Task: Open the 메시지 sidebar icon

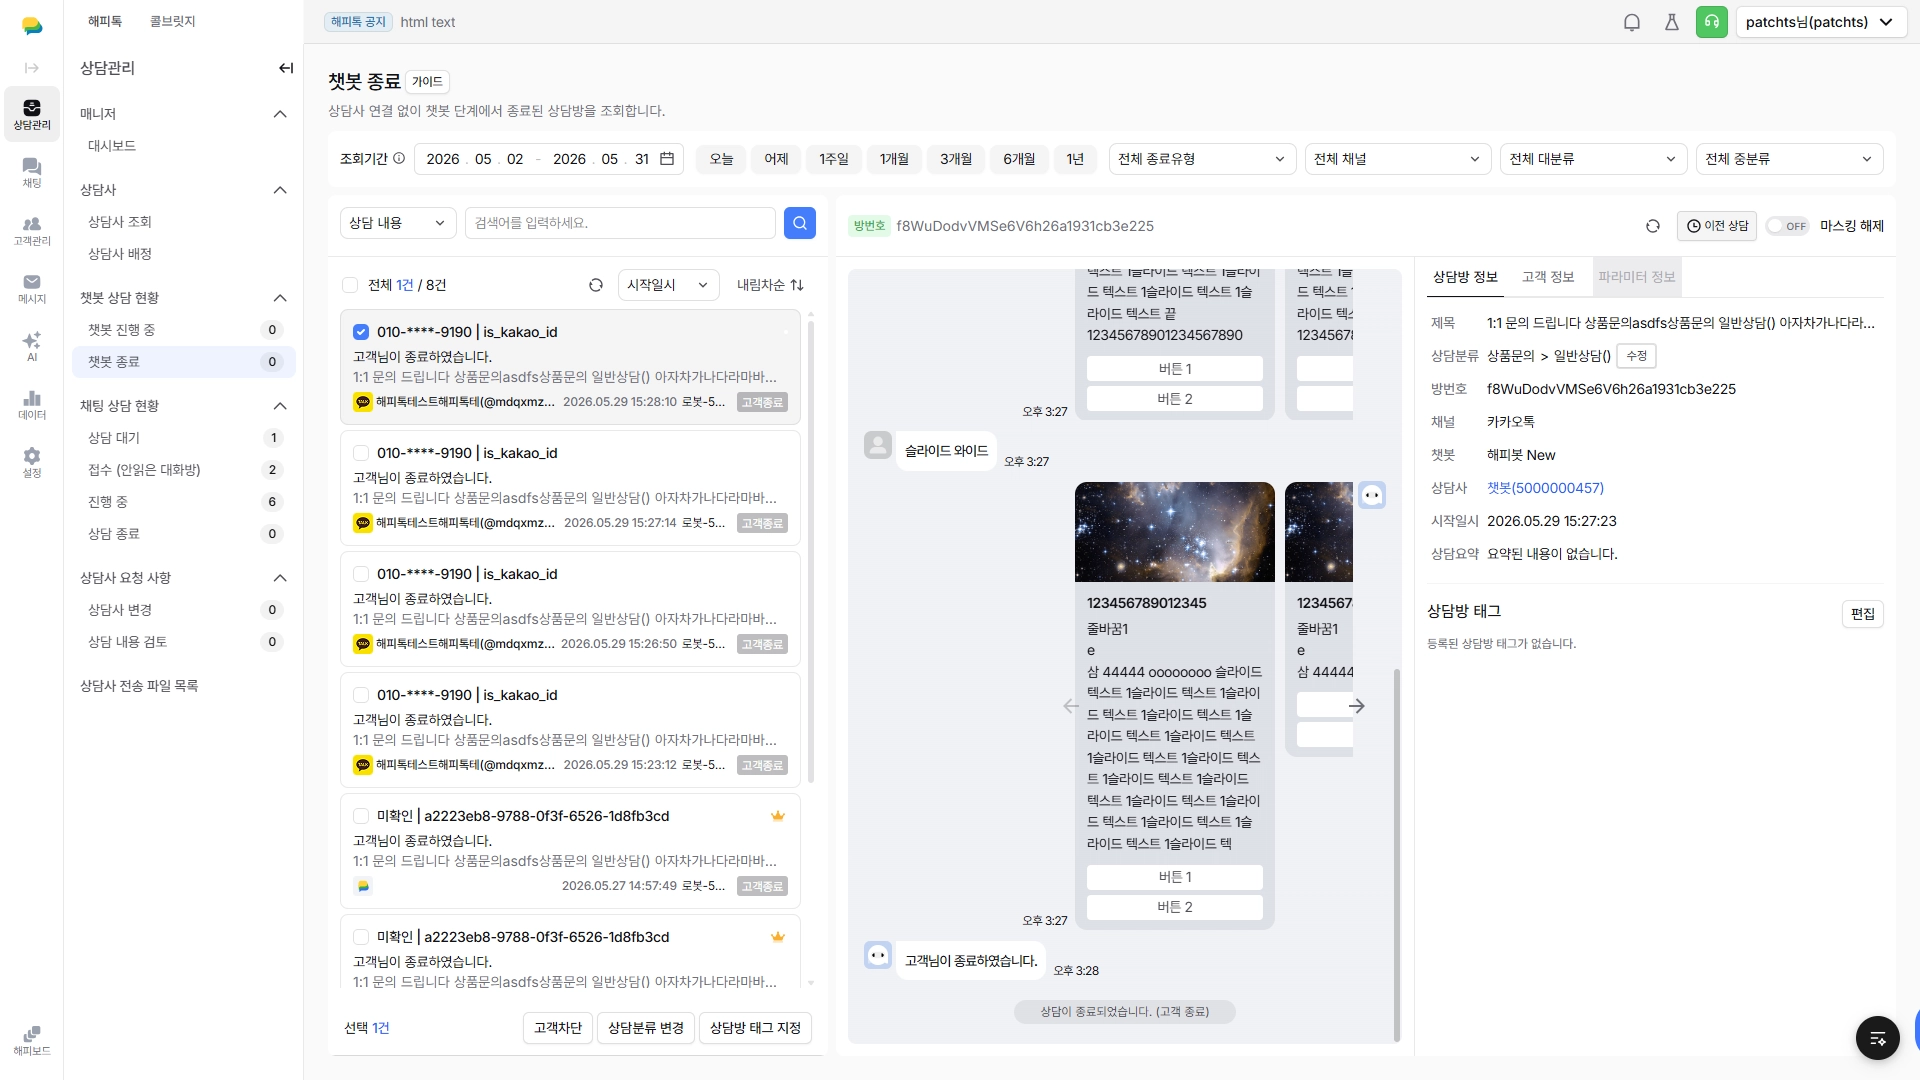Action: pos(32,289)
